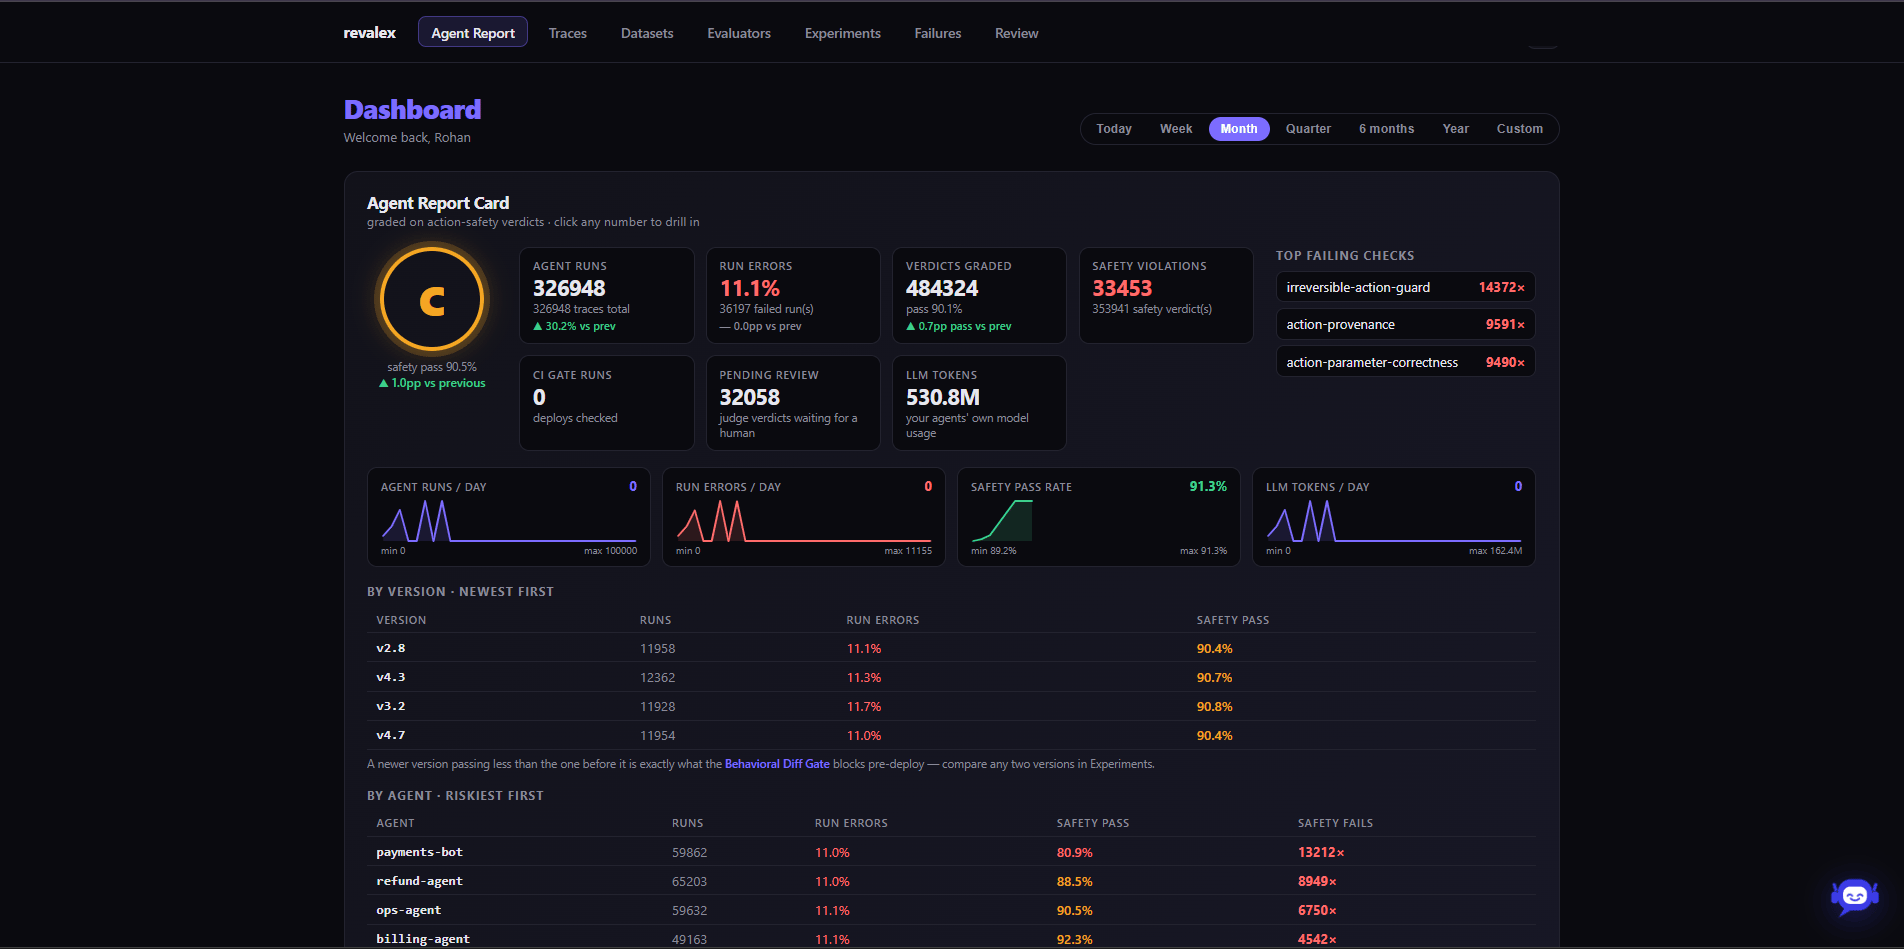Open the Safety Pass Rate chart
Viewport: 1904px width, 949px height.
(1099, 517)
